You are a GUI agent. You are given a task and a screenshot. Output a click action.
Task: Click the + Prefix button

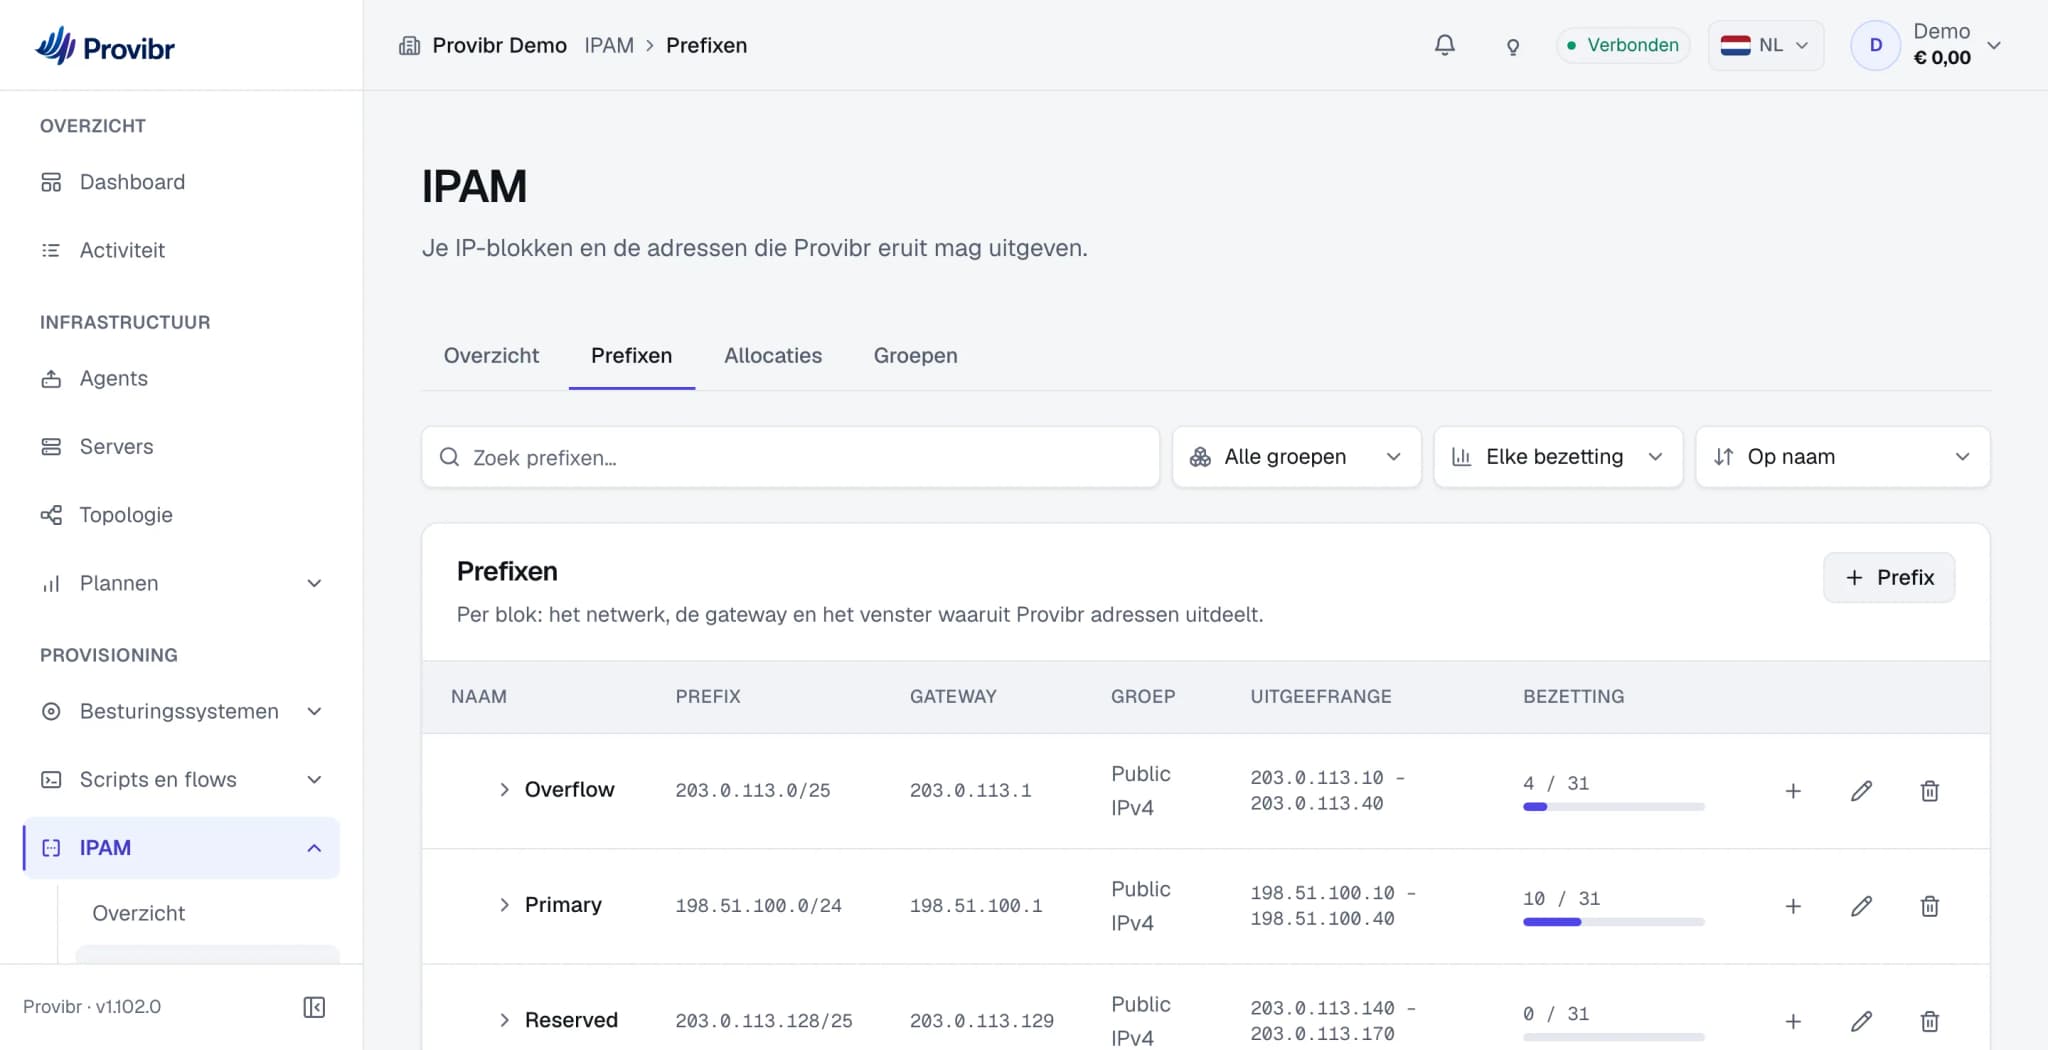click(x=1888, y=577)
